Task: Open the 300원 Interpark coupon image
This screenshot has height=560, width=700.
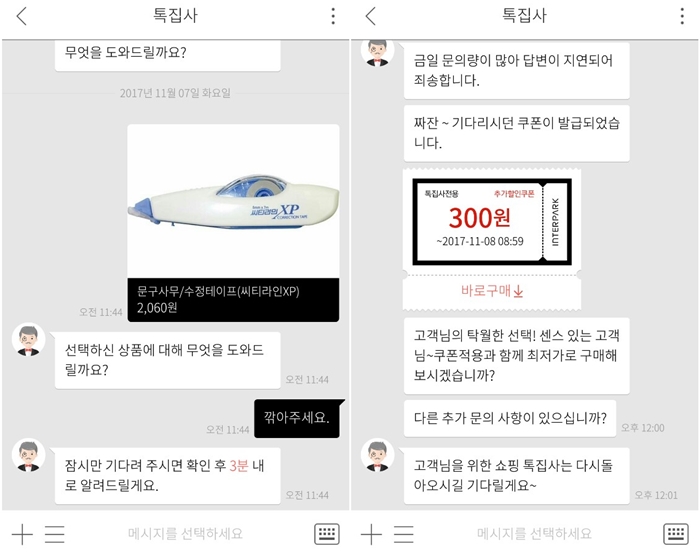Action: pos(492,222)
